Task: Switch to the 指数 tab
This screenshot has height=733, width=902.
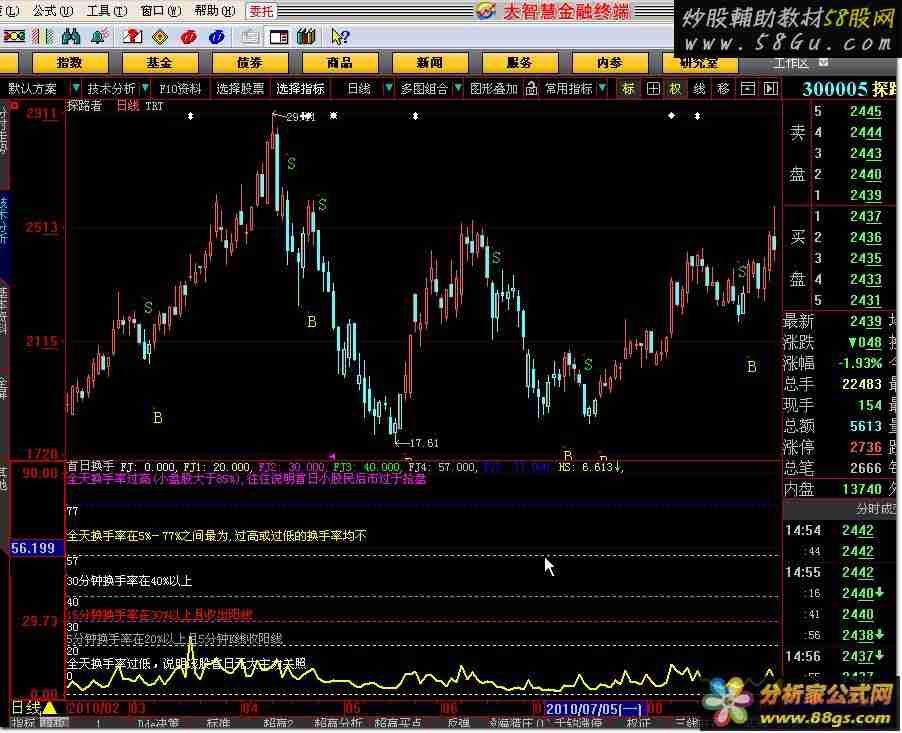Action: (70, 62)
